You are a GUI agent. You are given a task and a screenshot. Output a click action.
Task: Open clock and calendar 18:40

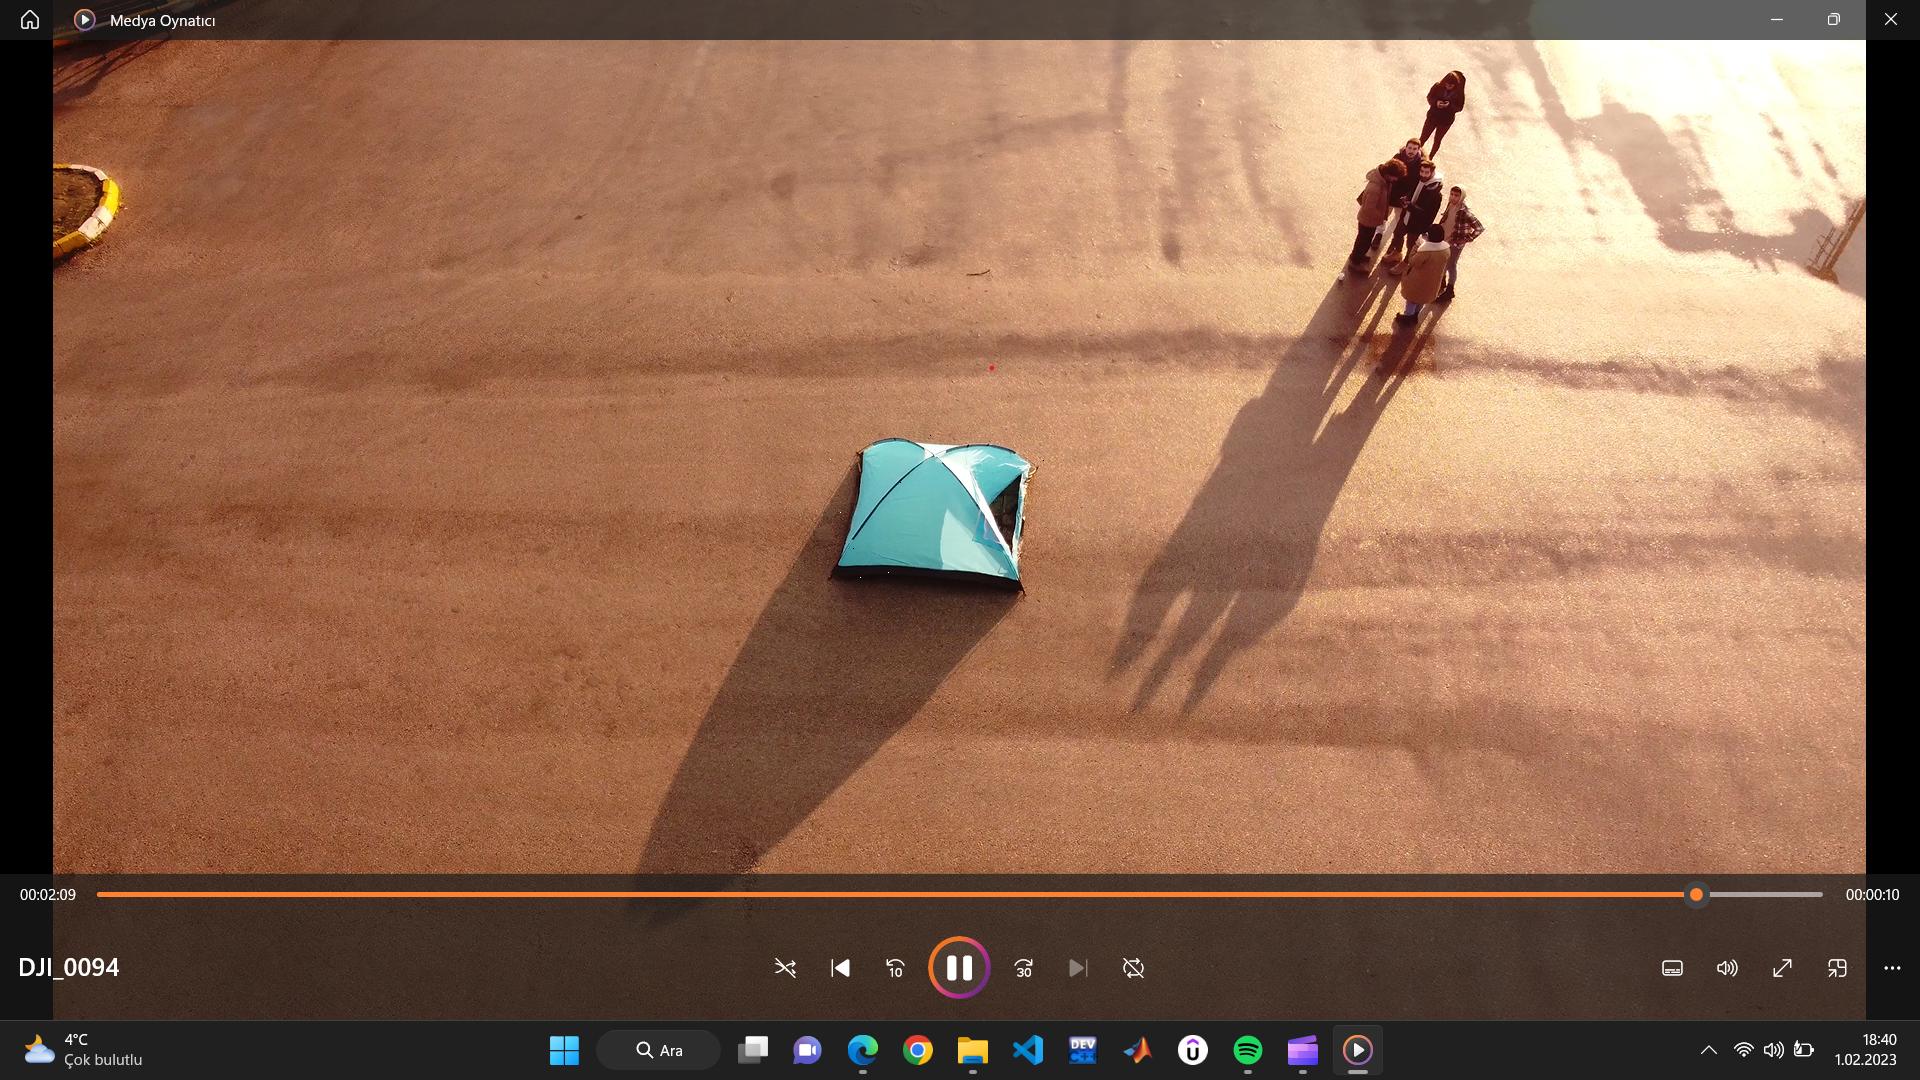coord(1866,1050)
